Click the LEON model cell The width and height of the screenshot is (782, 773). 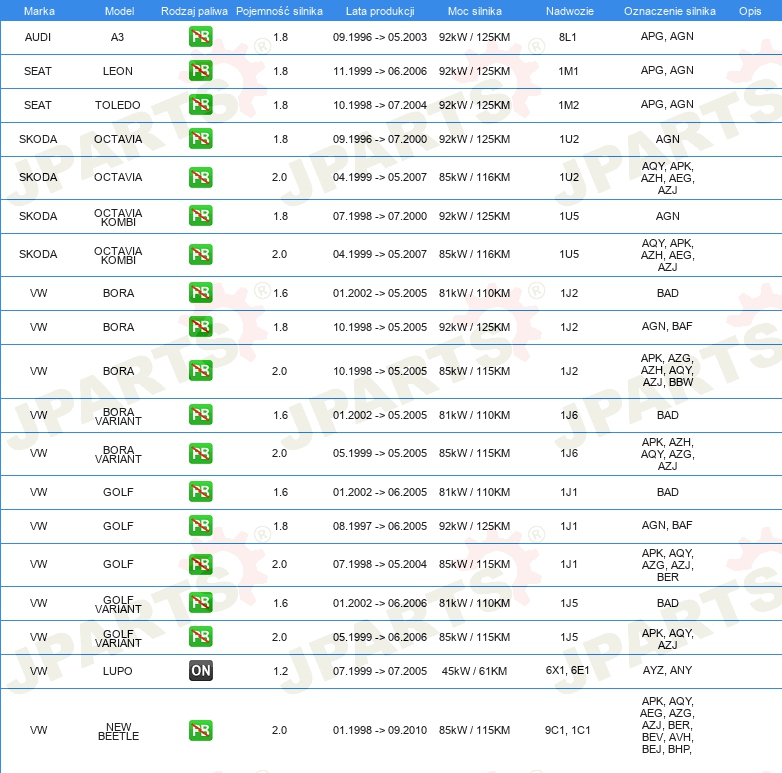click(x=118, y=71)
